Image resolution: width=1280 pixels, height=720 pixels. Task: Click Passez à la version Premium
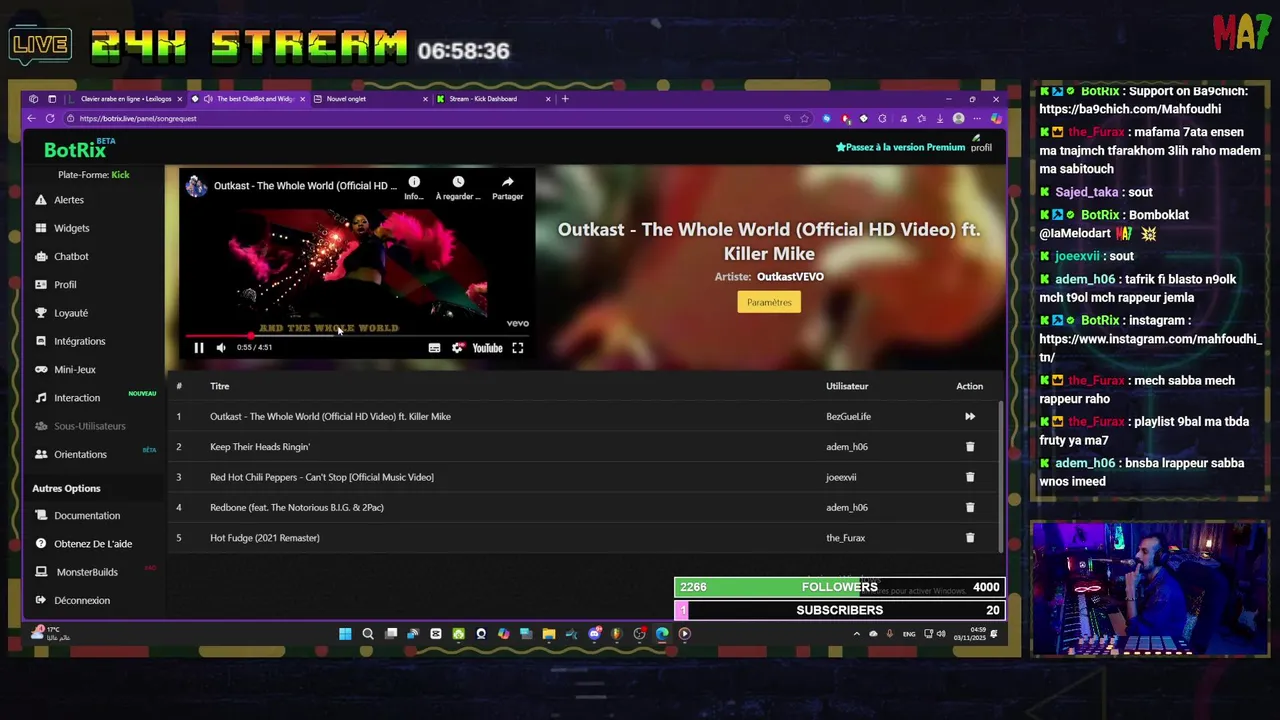901,147
